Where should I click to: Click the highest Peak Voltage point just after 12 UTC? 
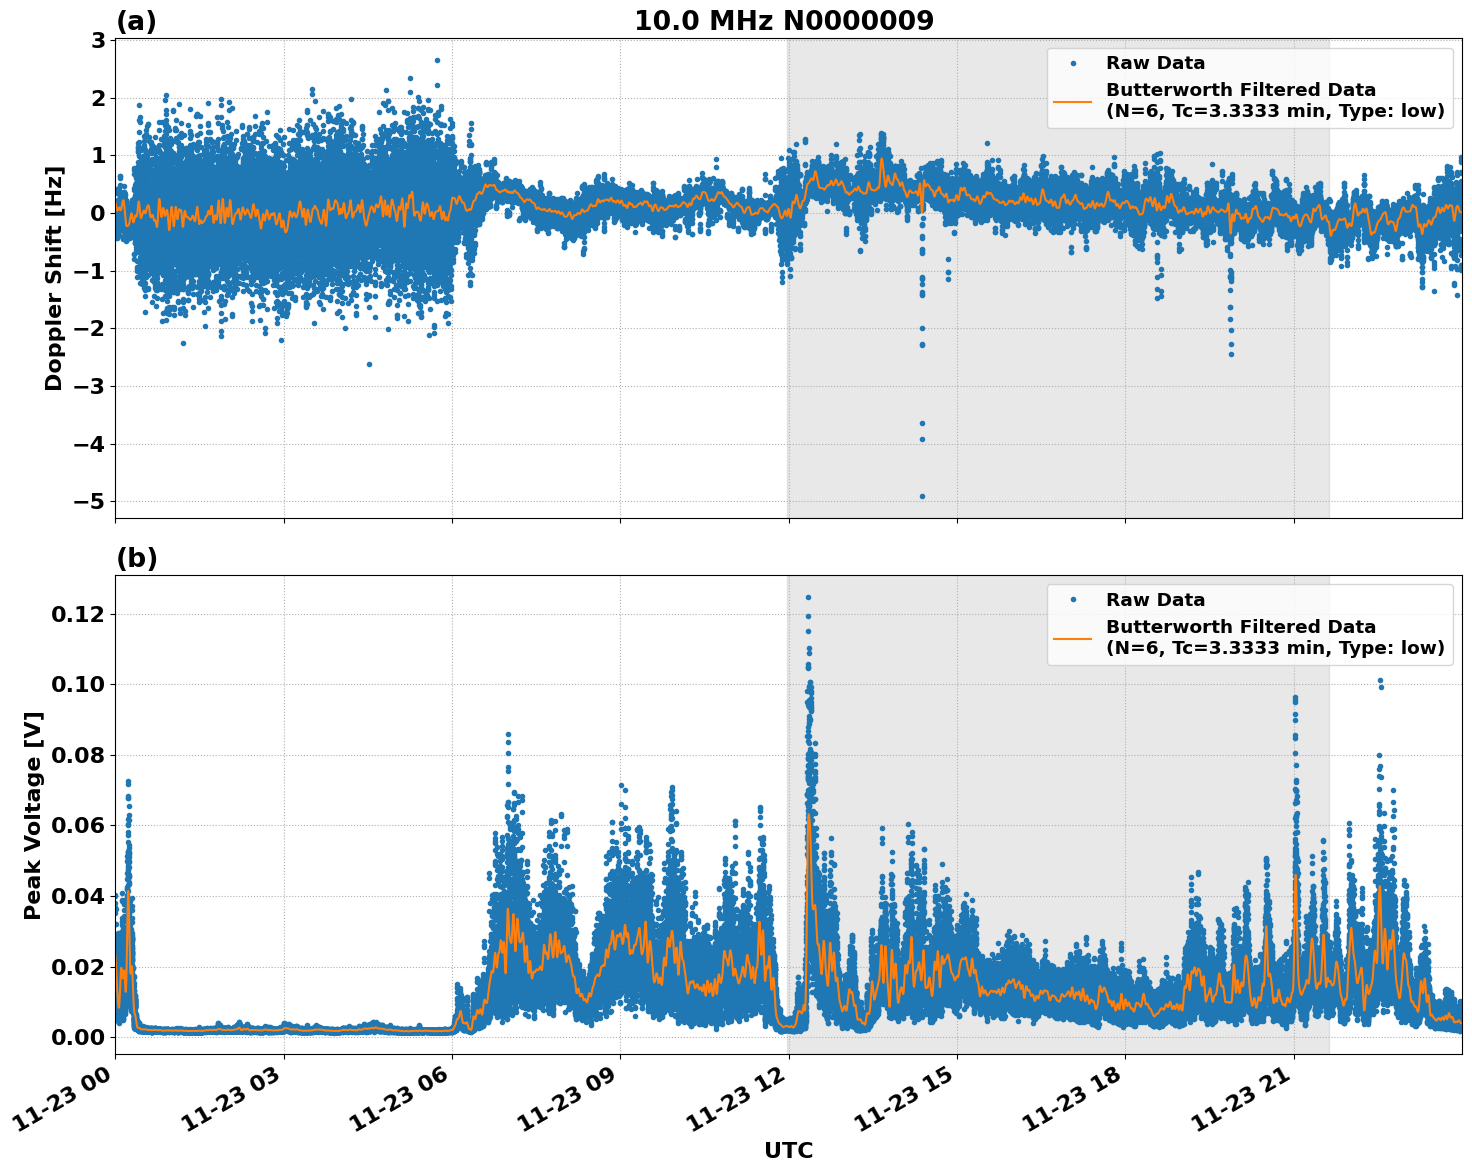pyautogui.click(x=808, y=598)
